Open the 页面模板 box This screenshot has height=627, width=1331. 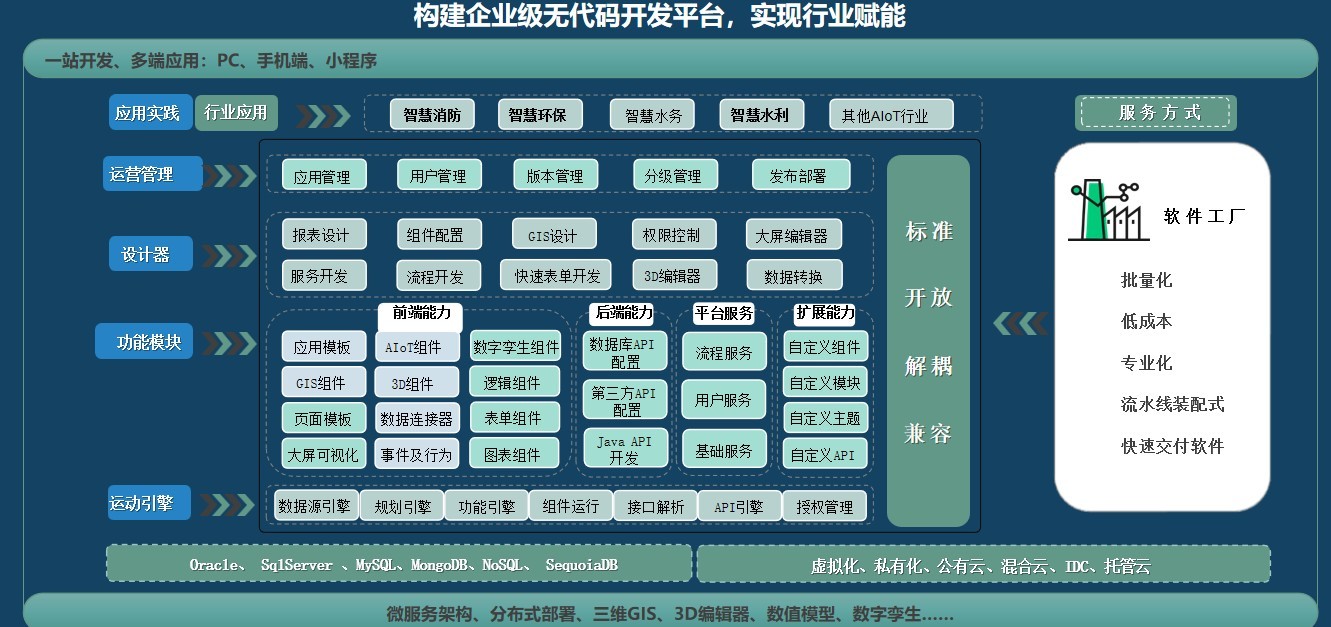[323, 418]
